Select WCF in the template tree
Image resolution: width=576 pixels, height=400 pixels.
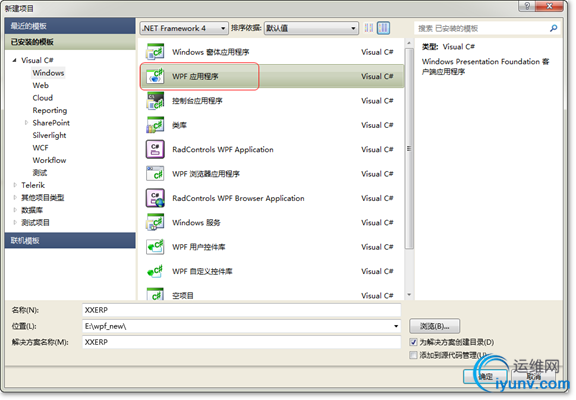click(x=40, y=148)
